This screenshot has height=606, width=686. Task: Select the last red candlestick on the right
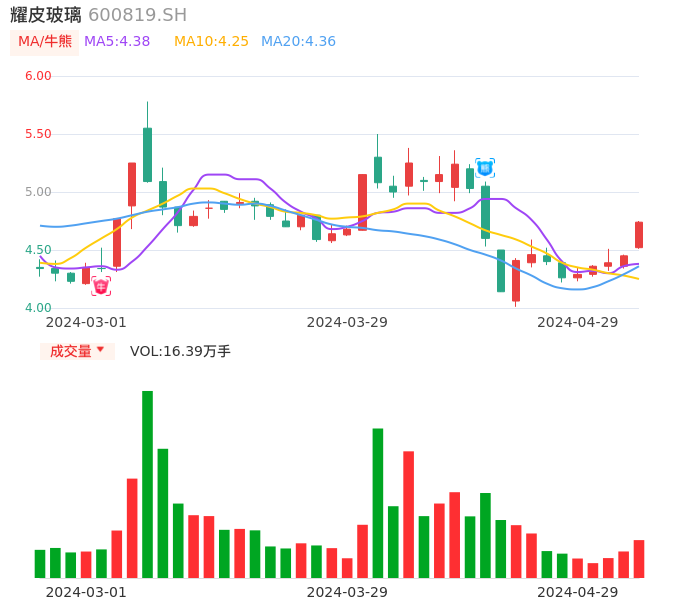point(639,235)
